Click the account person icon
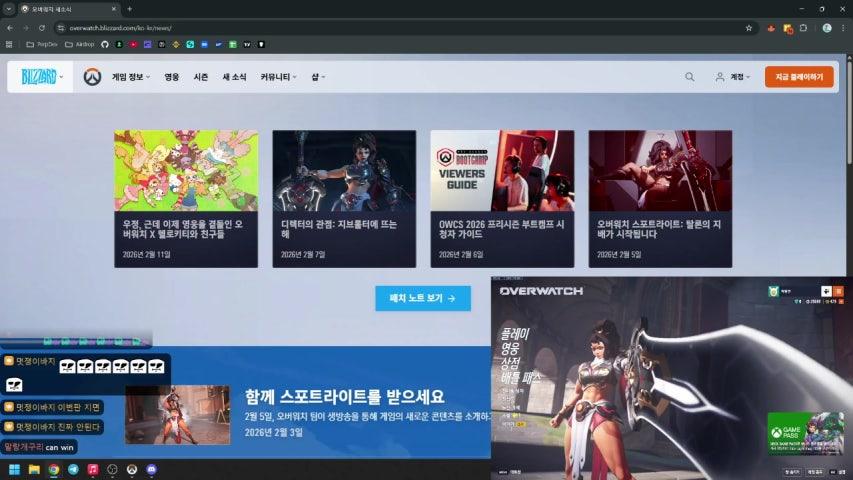This screenshot has width=853, height=480. [x=720, y=77]
